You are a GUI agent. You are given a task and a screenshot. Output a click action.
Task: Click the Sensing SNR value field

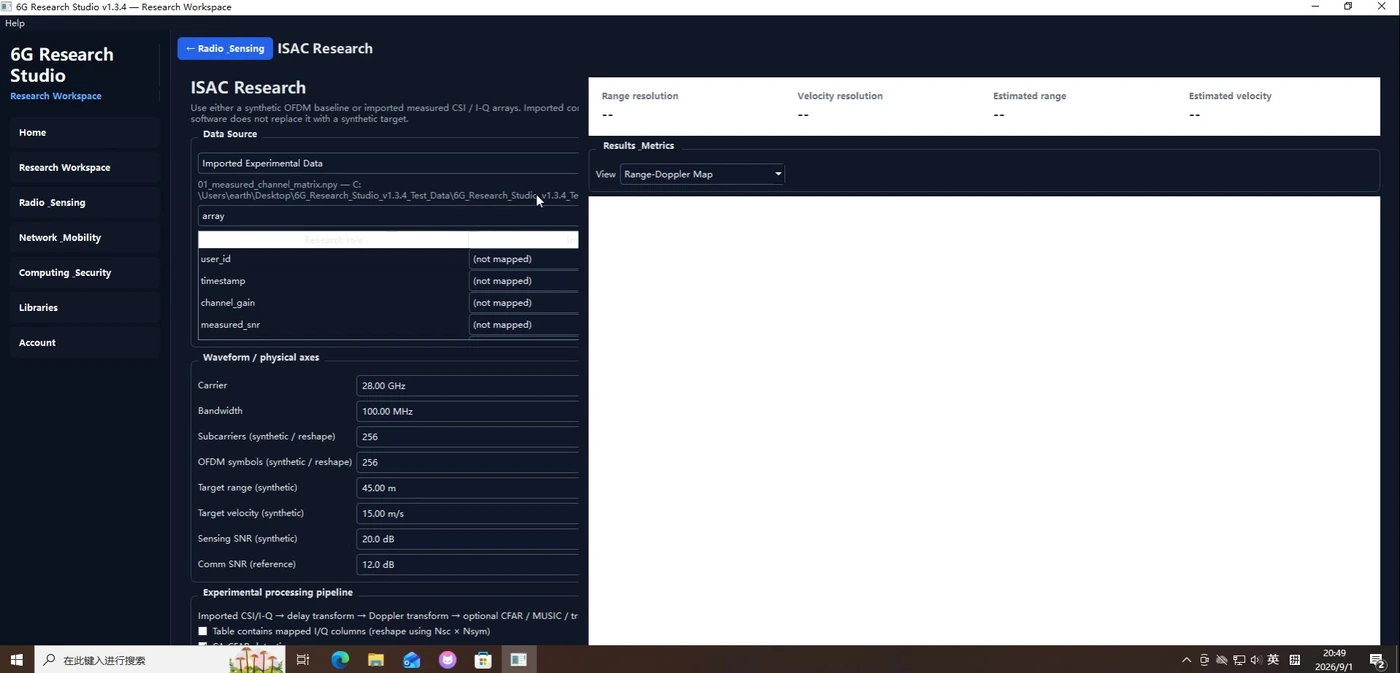[x=468, y=539]
